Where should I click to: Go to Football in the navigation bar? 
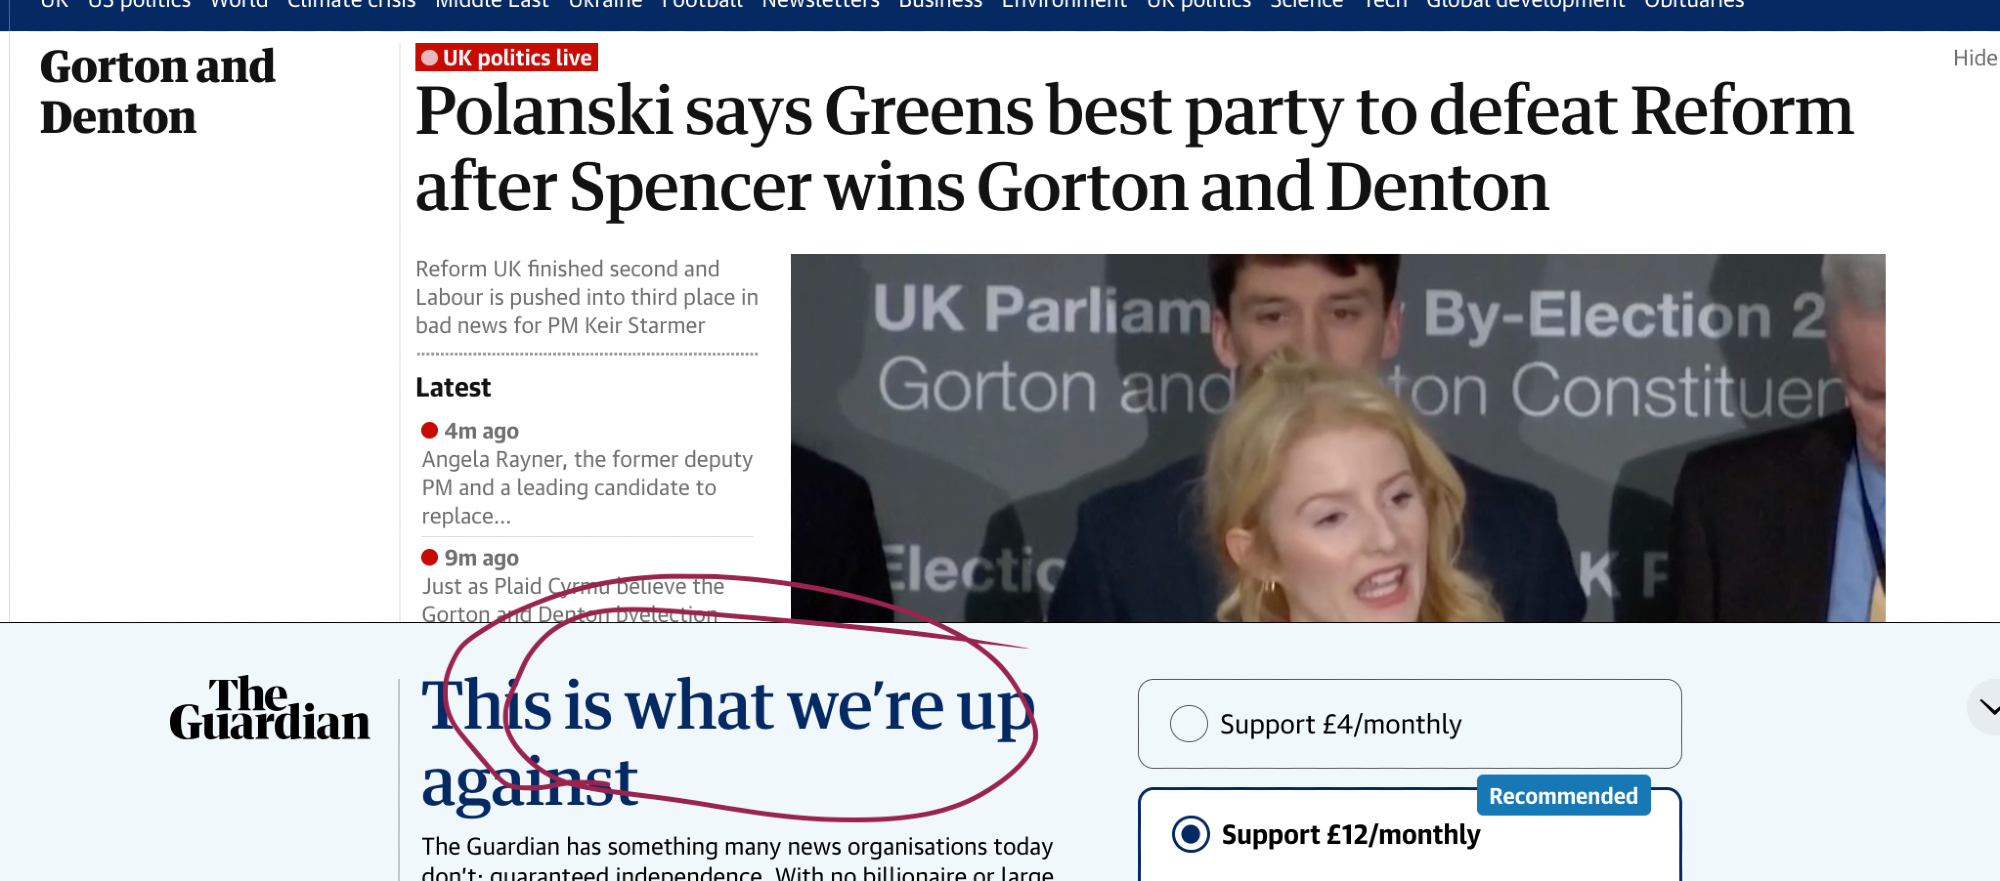tap(702, 5)
